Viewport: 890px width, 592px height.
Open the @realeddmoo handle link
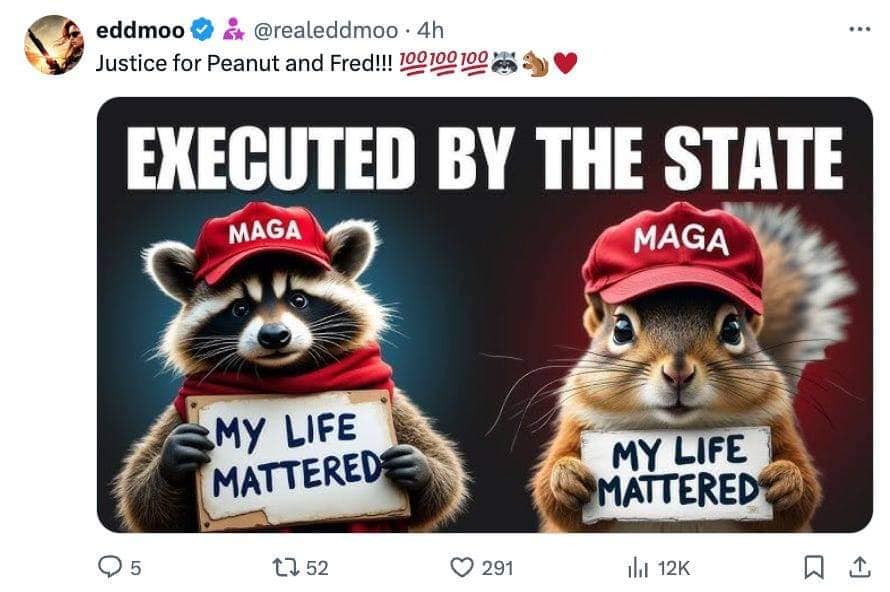[x=326, y=31]
